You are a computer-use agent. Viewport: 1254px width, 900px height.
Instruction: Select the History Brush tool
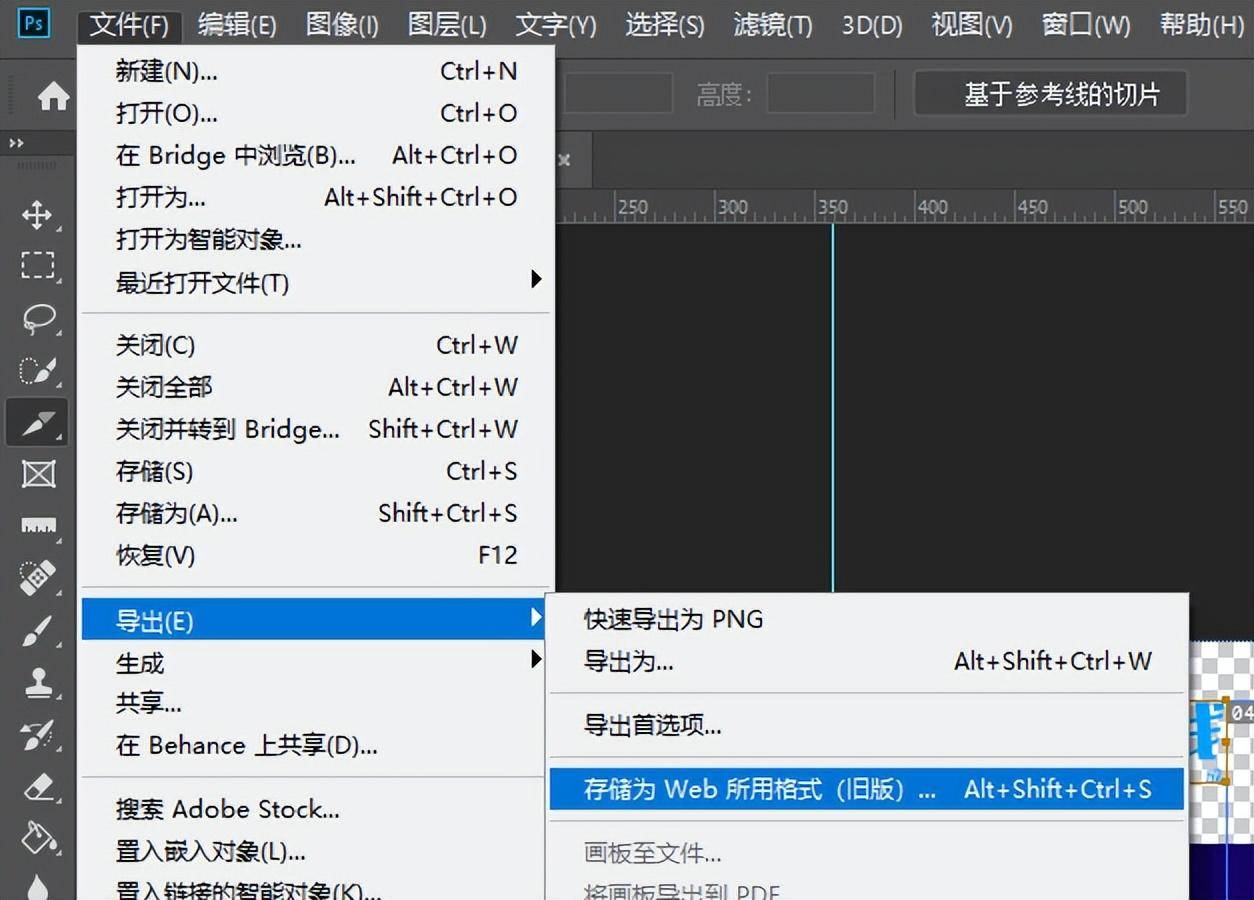pos(38,736)
